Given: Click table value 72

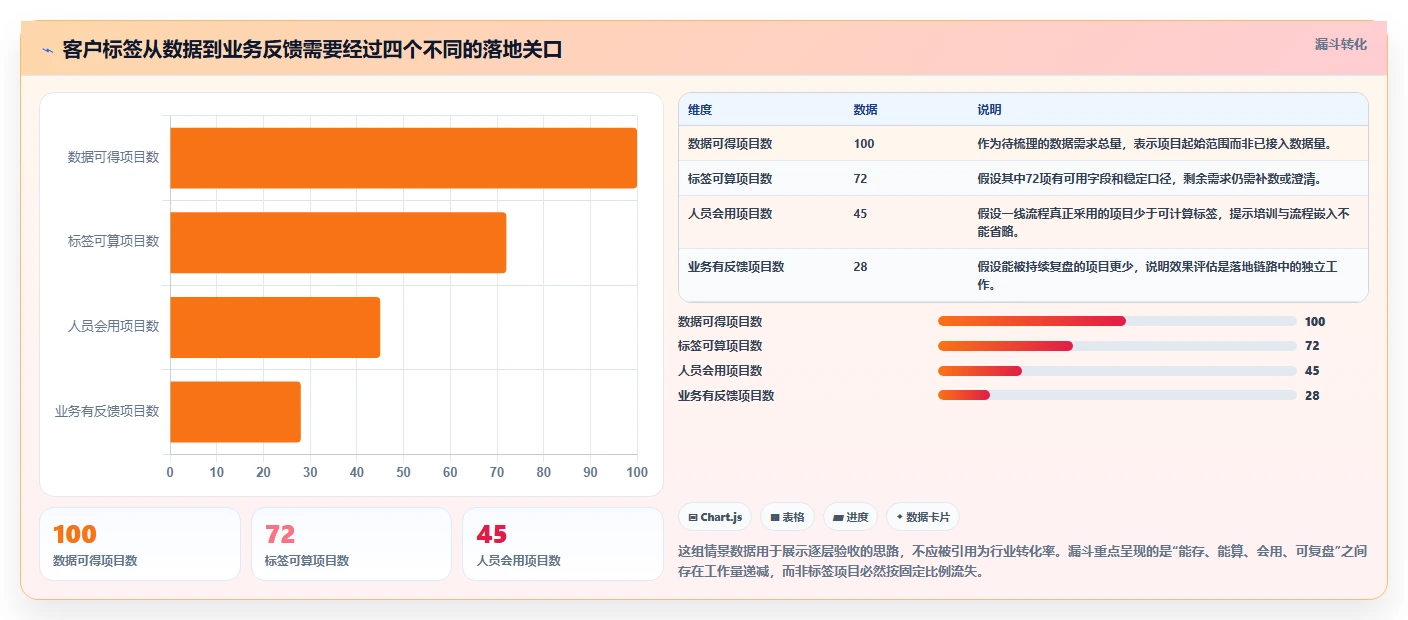Looking at the screenshot, I should [x=860, y=179].
